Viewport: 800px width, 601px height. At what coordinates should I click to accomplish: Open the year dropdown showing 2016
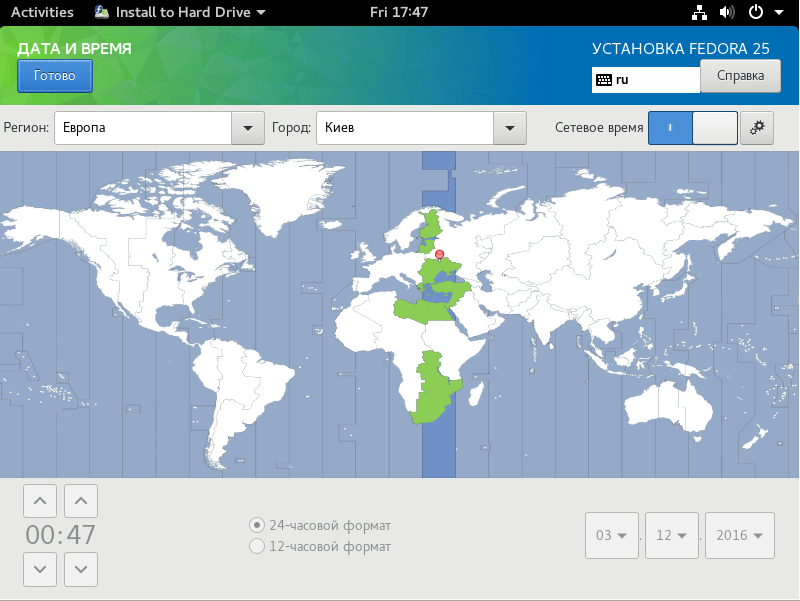click(x=740, y=535)
